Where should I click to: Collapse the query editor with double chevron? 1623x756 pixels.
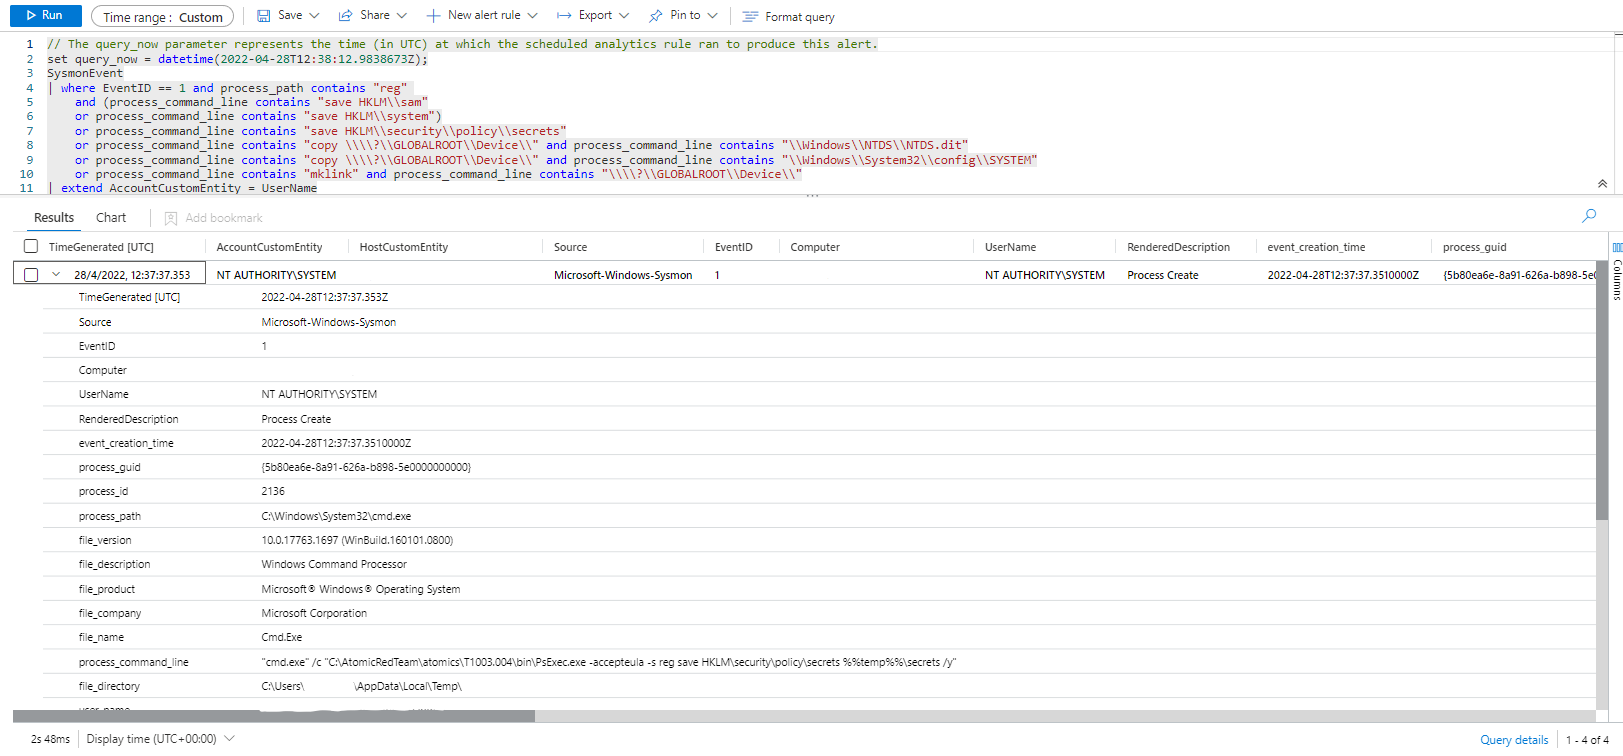click(x=1602, y=184)
